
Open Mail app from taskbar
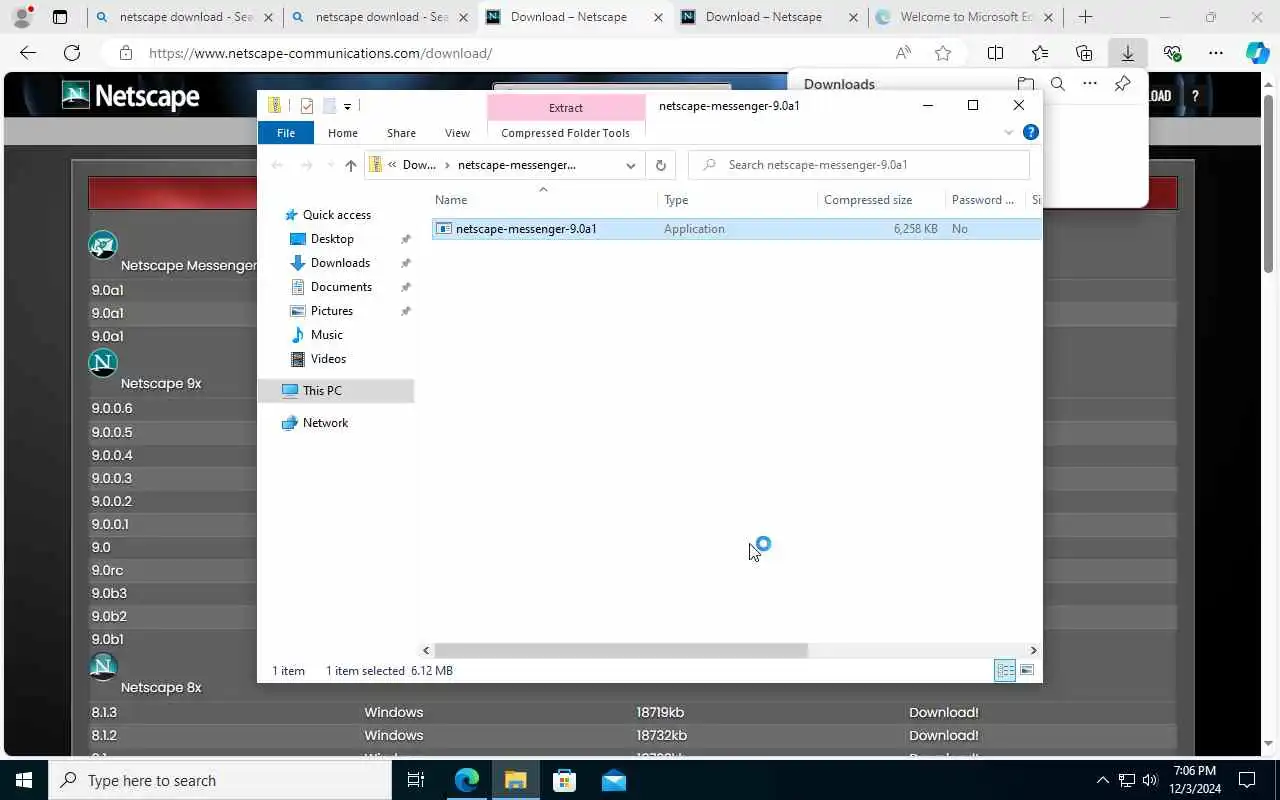614,780
